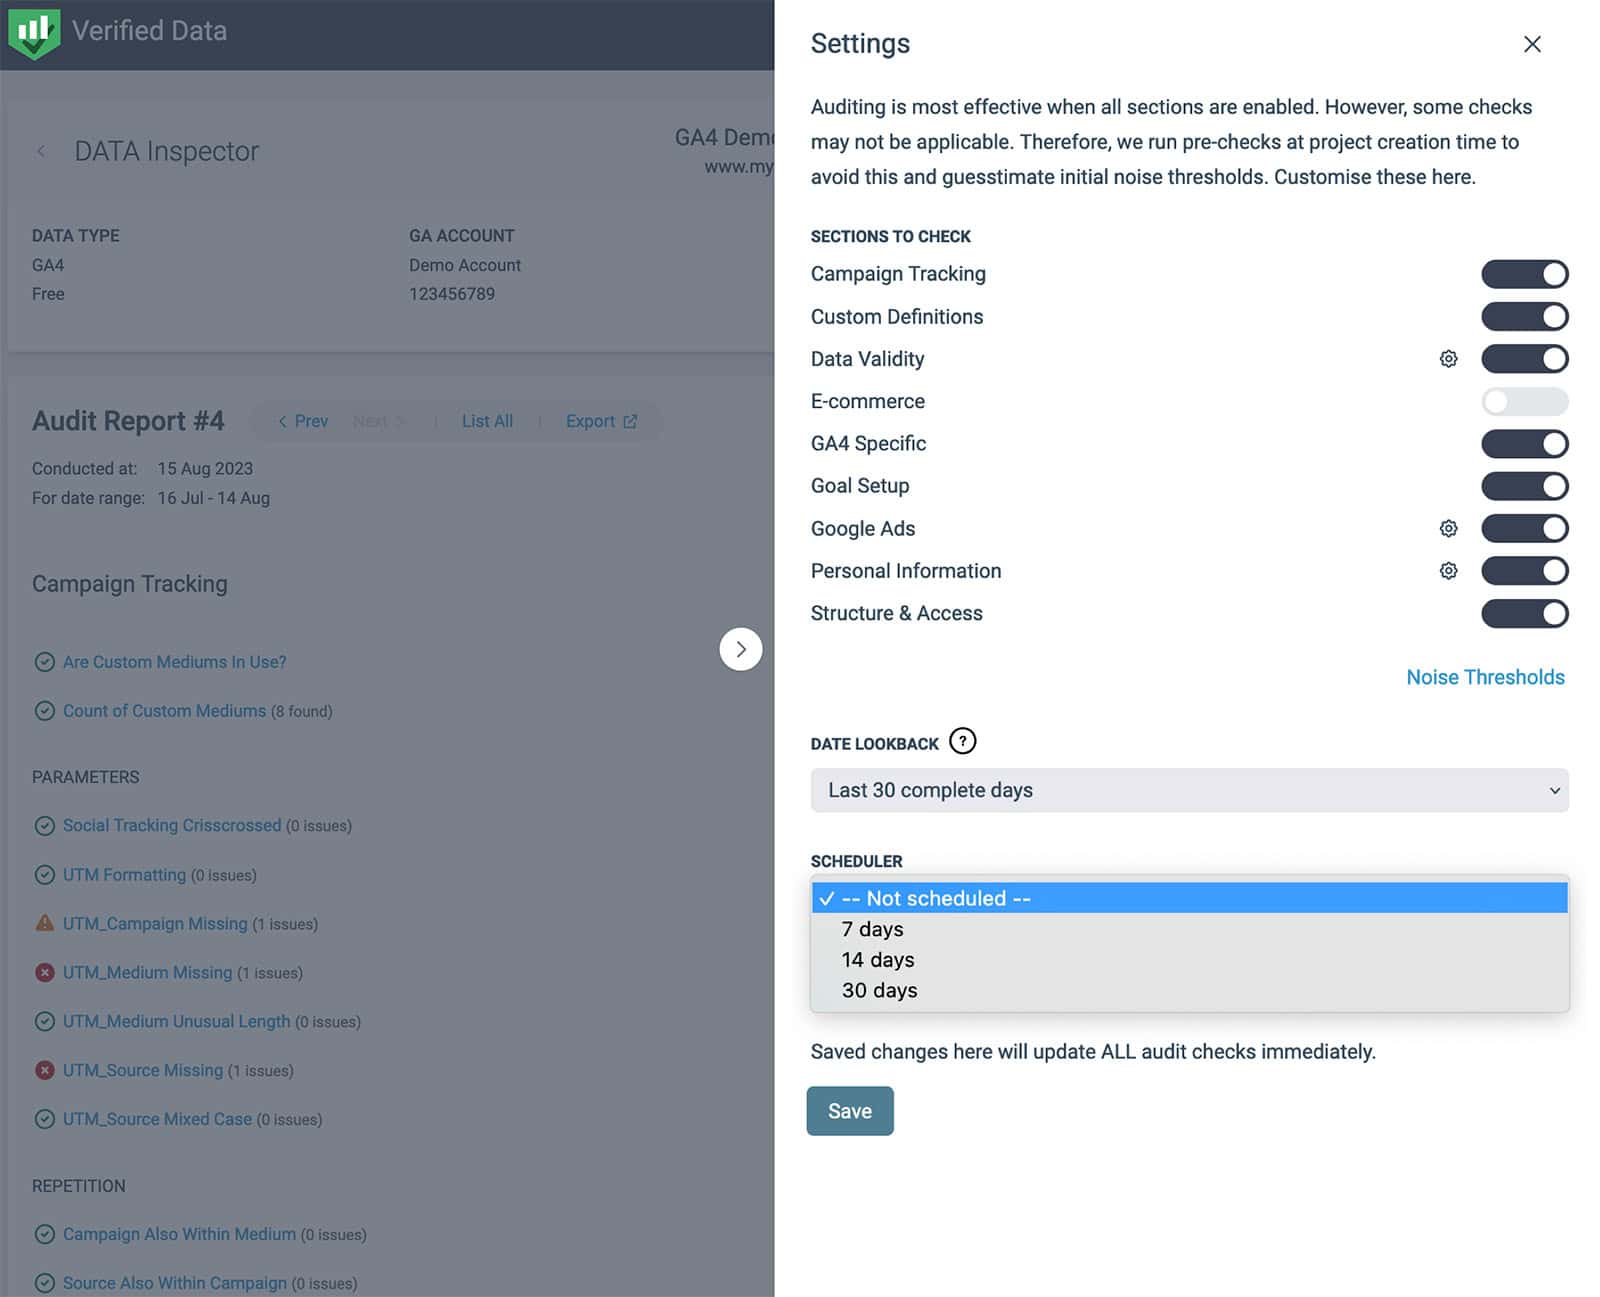The image size is (1600, 1297).
Task: Select '14 days' scheduler option
Action: pyautogui.click(x=1189, y=960)
